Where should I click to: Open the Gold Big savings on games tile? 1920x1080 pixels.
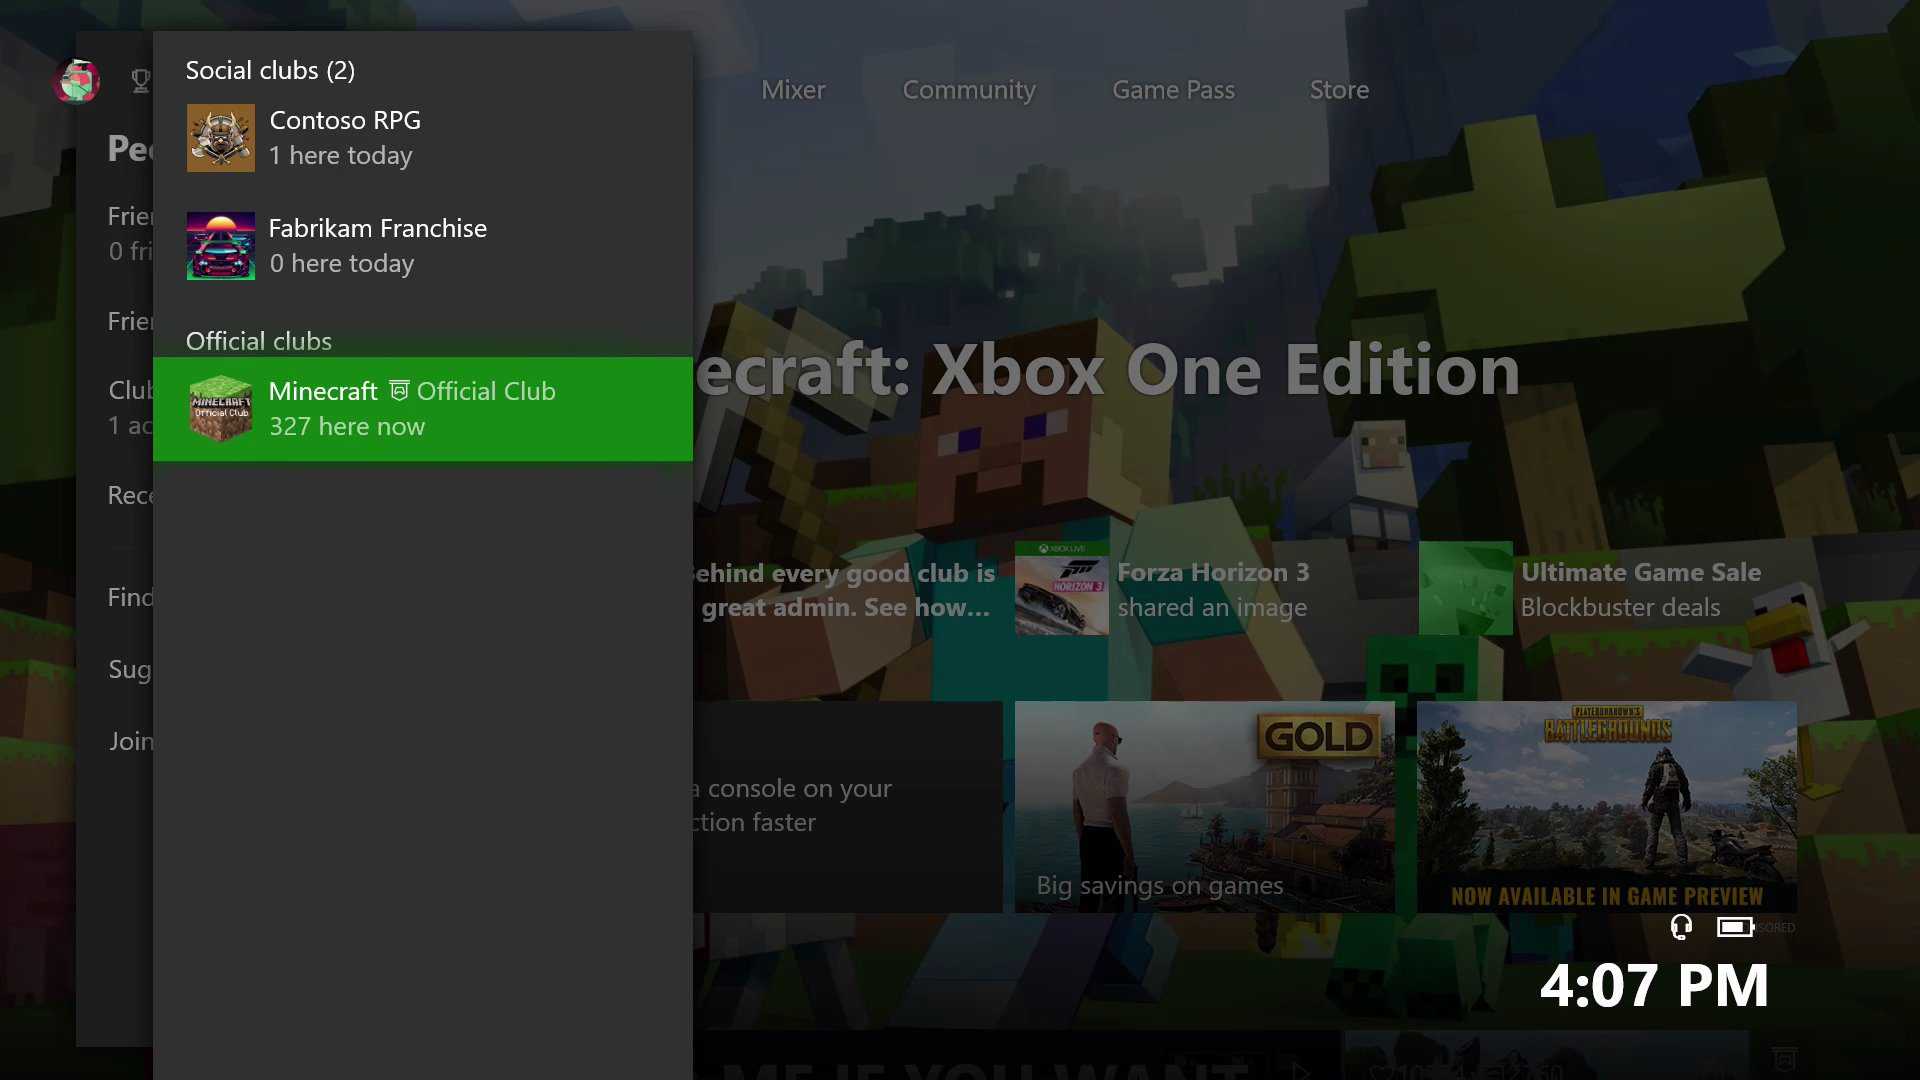pyautogui.click(x=1204, y=806)
